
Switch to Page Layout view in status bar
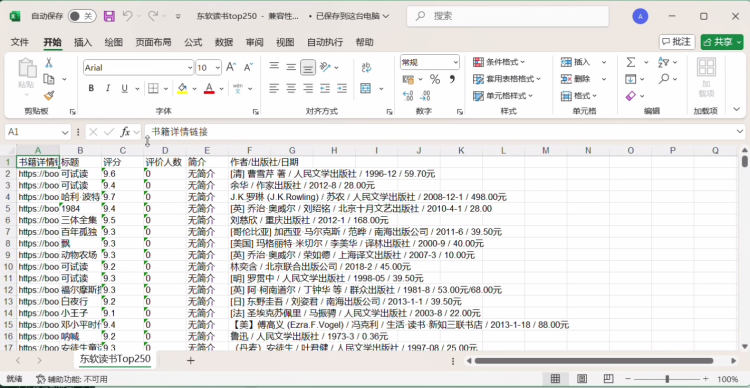point(582,379)
